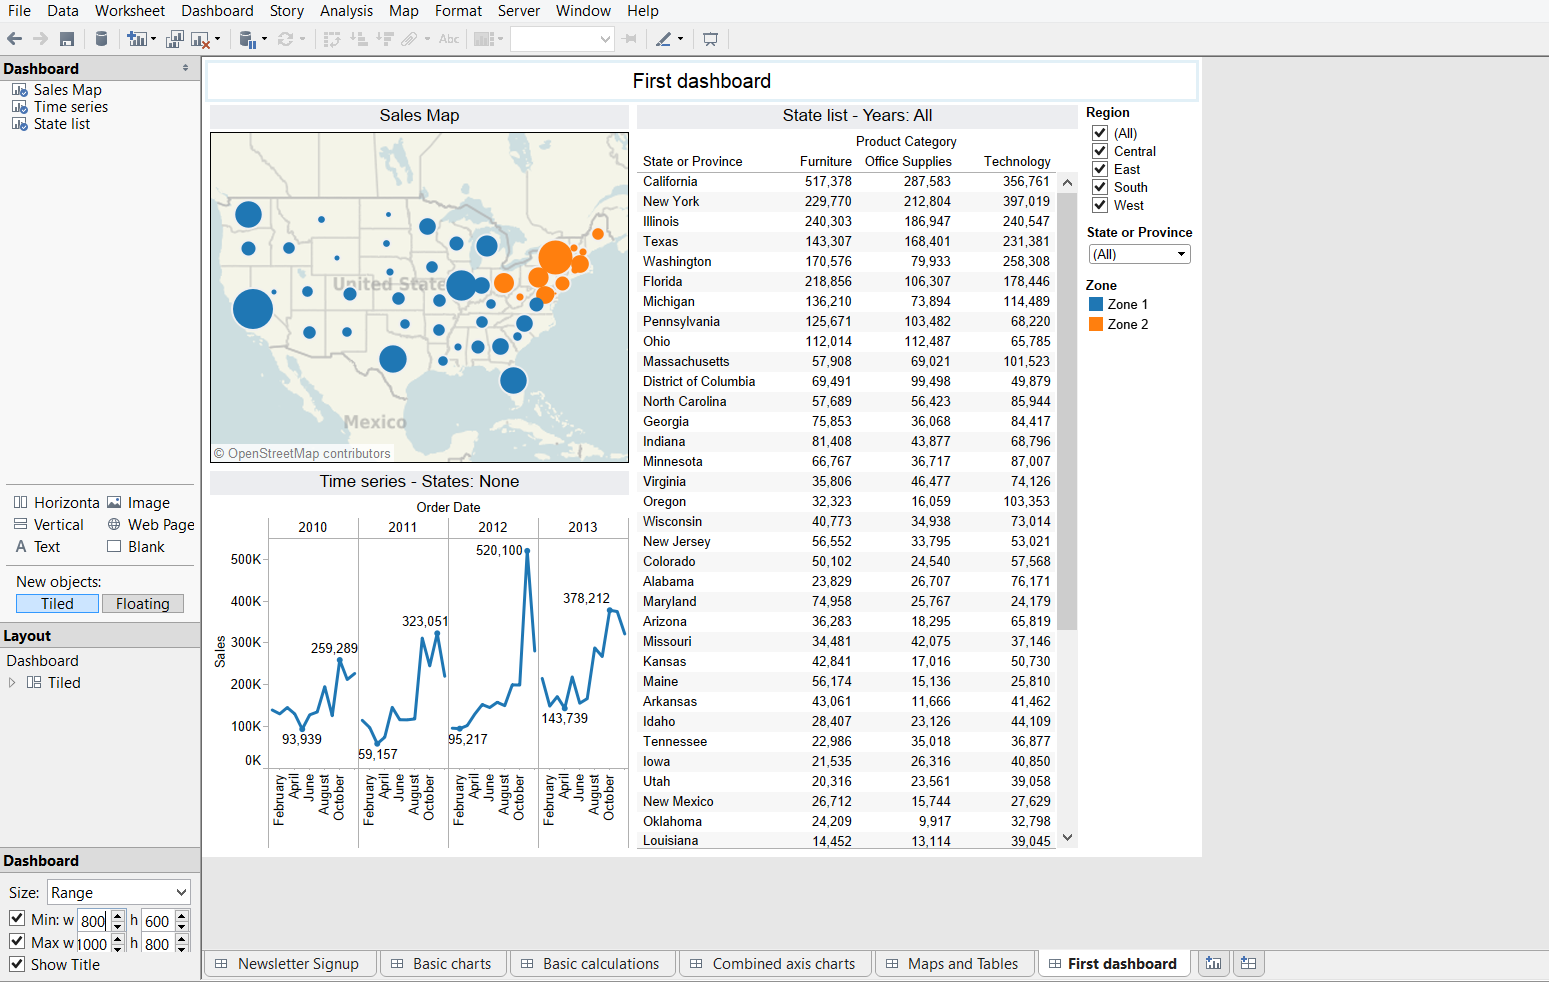Toggle the Min size checkbox
This screenshot has height=982, width=1549.
point(17,918)
